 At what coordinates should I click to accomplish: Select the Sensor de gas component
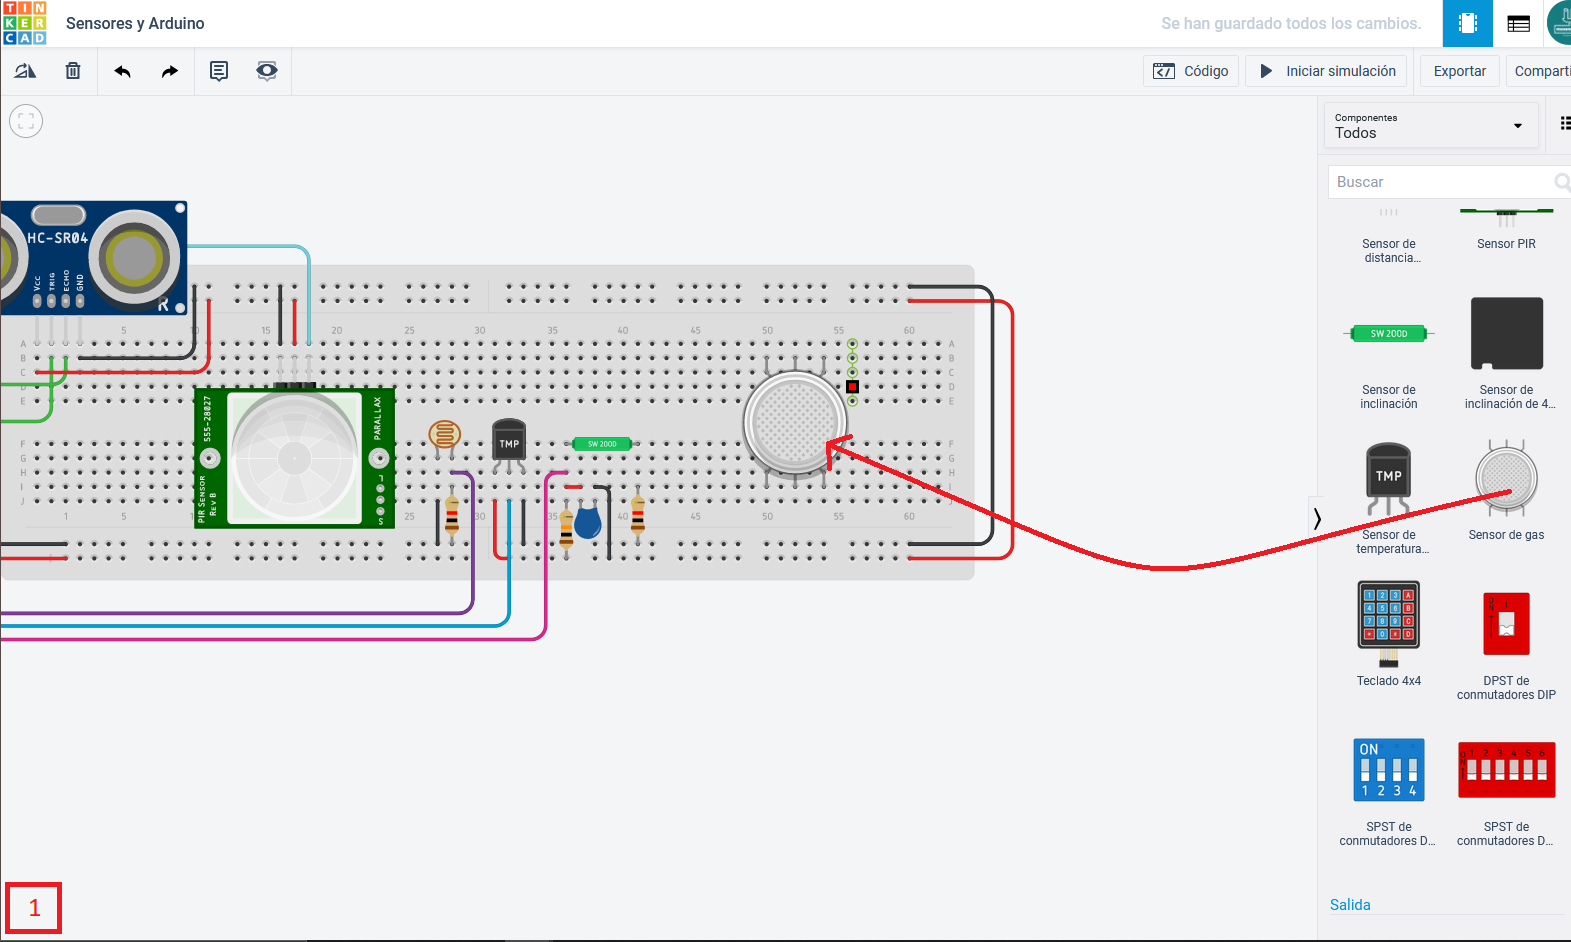1506,490
